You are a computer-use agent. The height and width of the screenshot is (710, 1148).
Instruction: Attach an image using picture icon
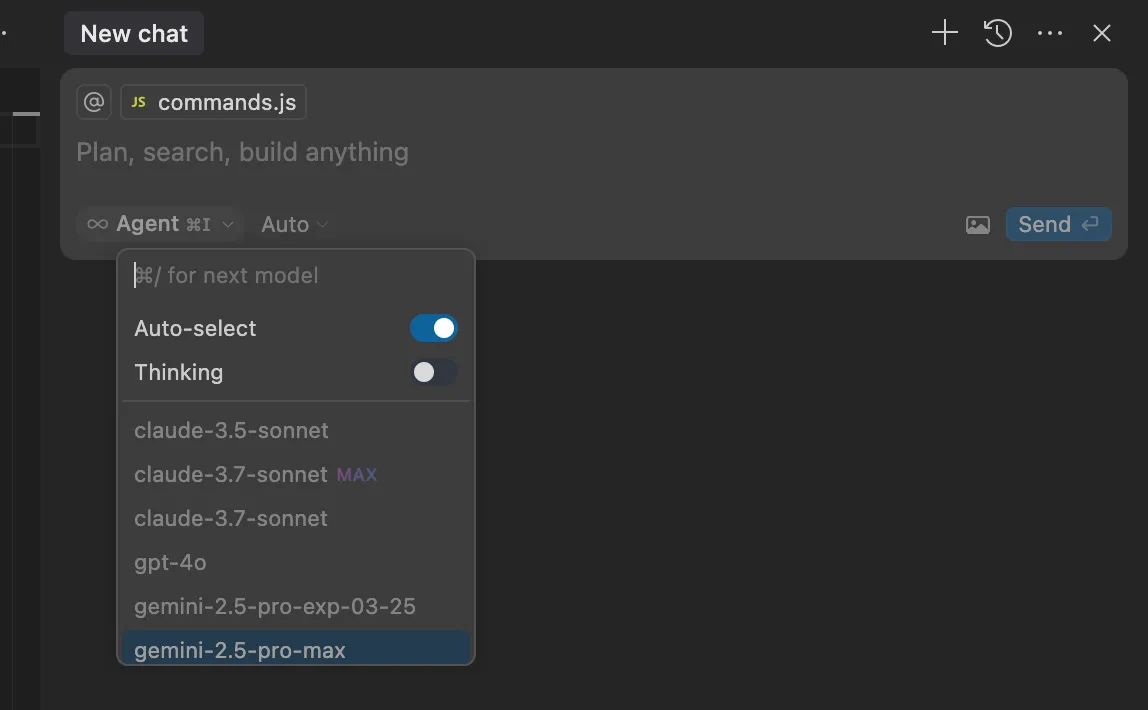[x=977, y=225]
